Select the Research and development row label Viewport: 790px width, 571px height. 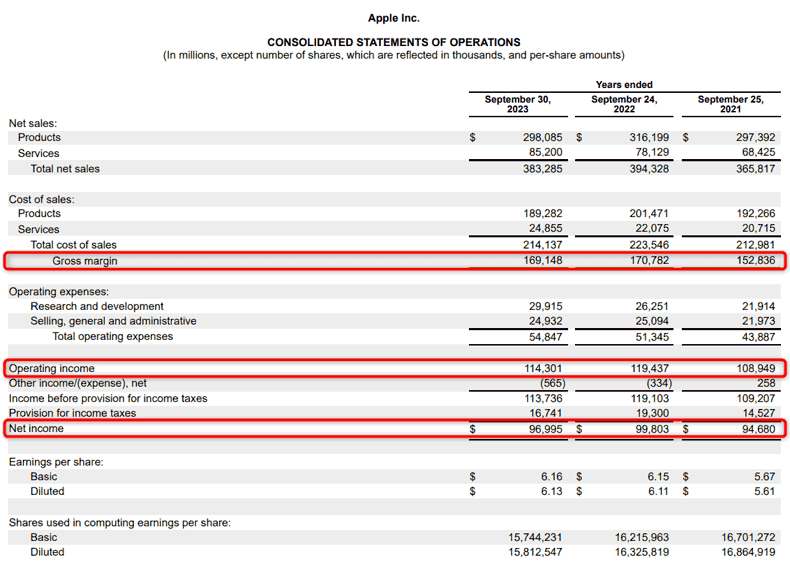(x=97, y=307)
